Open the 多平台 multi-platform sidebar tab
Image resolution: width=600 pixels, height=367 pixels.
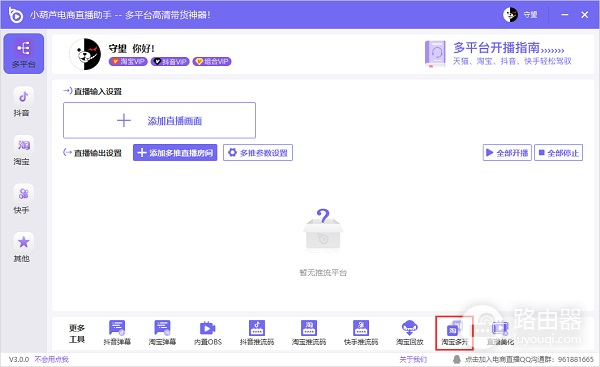(23, 54)
